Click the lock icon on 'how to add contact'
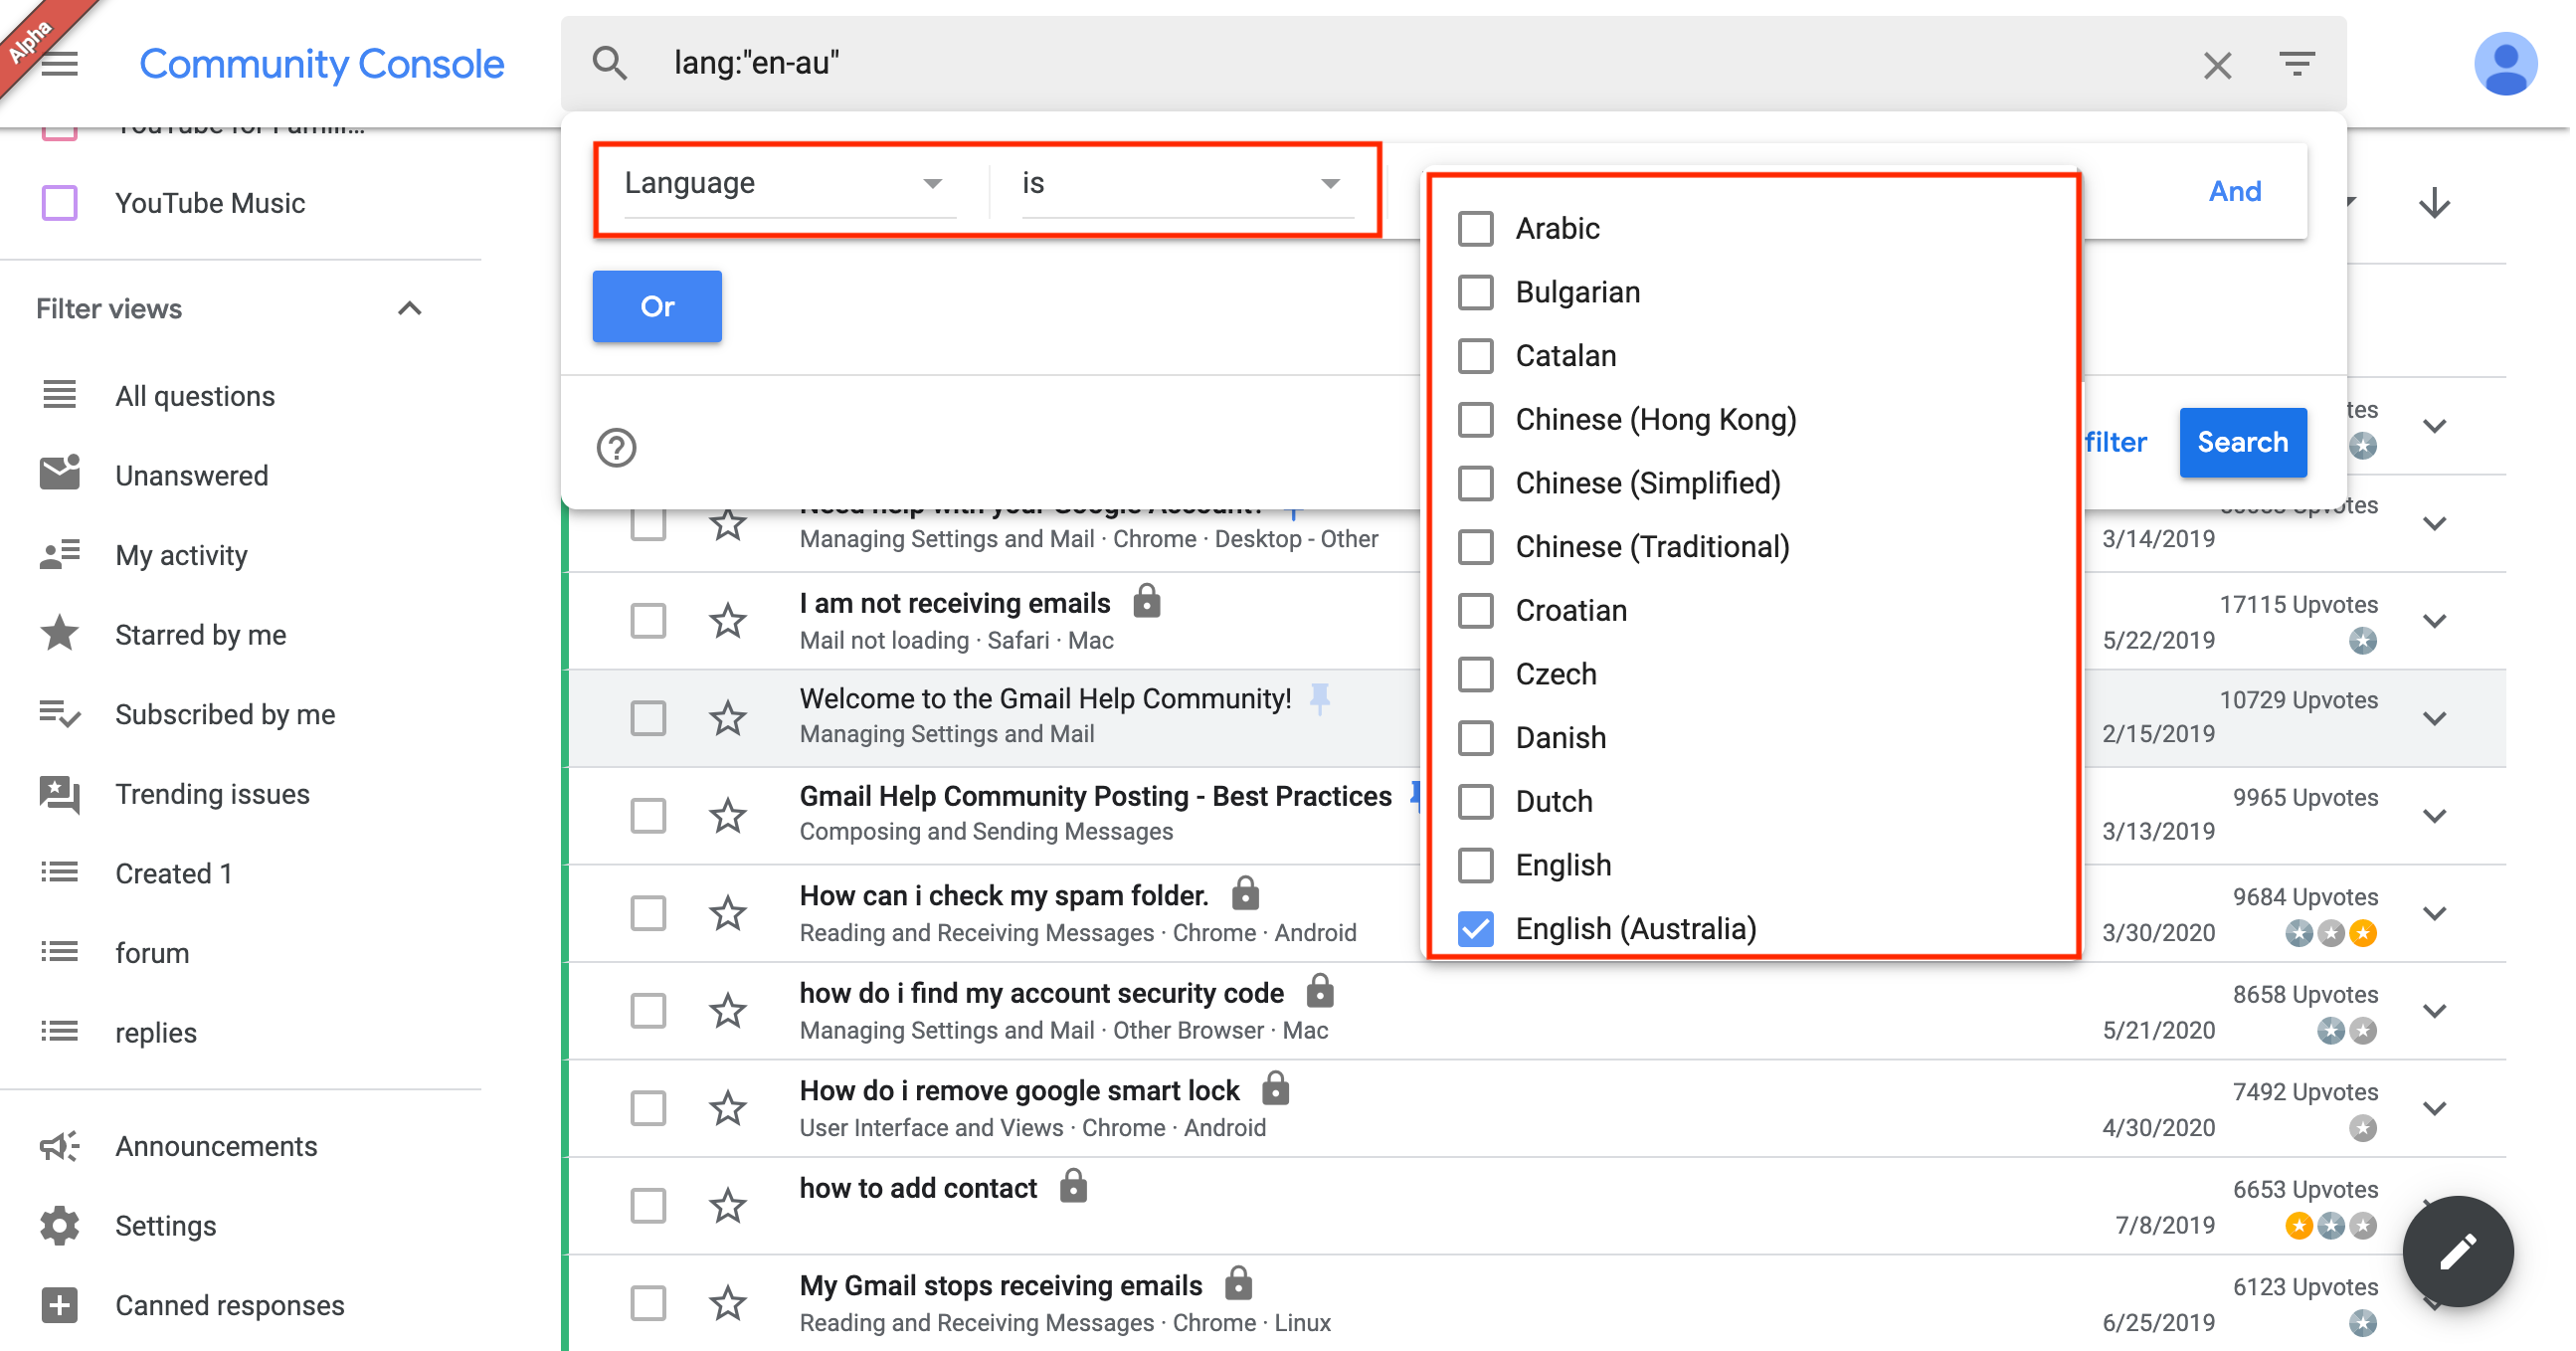 coord(1073,1186)
